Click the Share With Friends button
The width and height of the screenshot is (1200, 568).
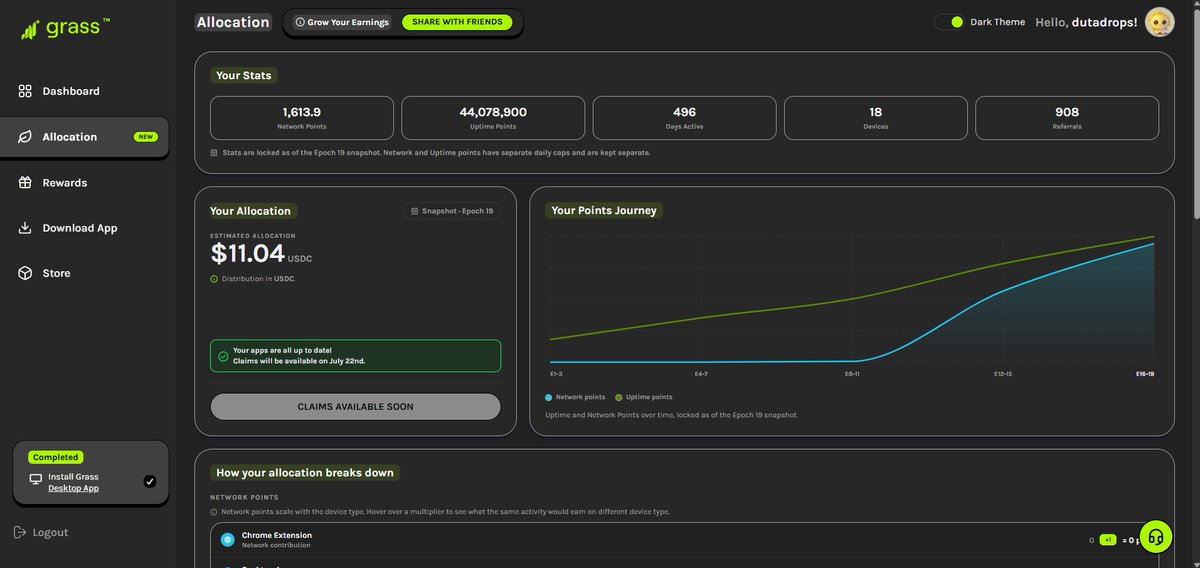pos(457,22)
